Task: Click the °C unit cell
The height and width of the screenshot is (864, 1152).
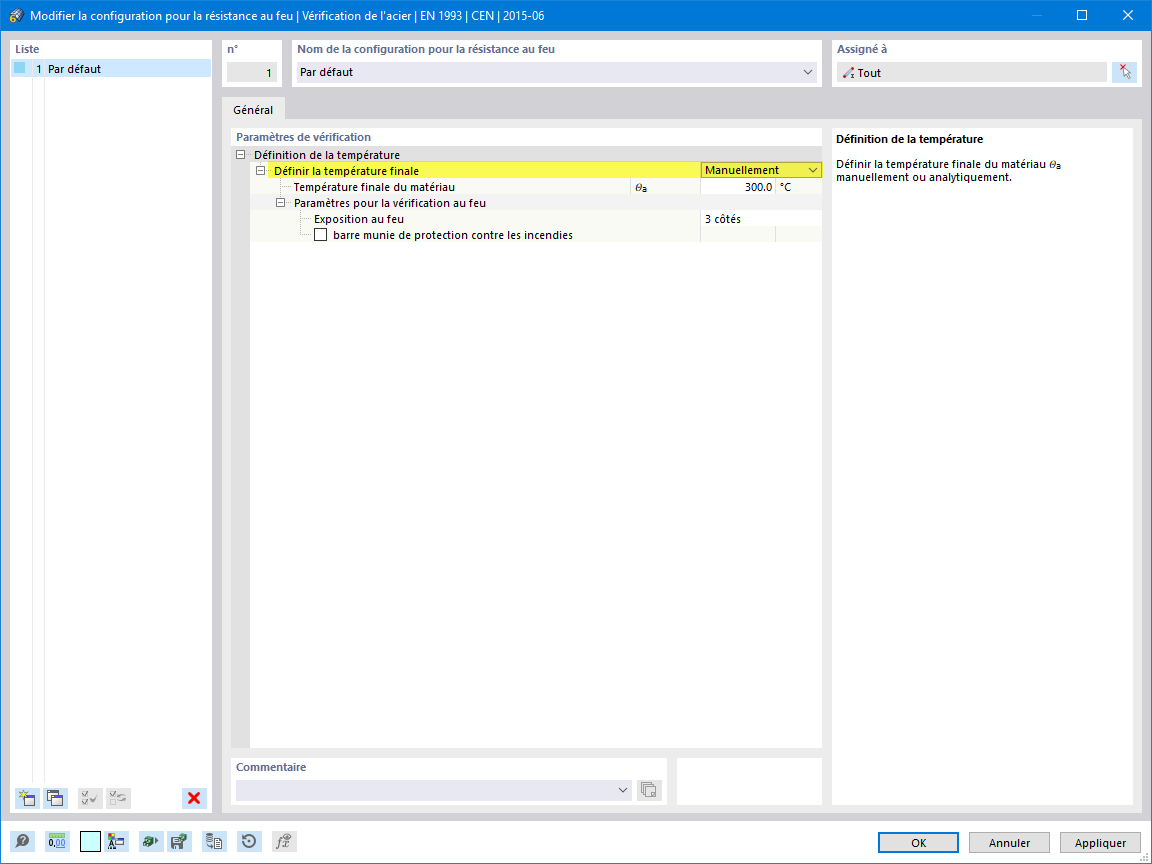Action: pos(799,187)
